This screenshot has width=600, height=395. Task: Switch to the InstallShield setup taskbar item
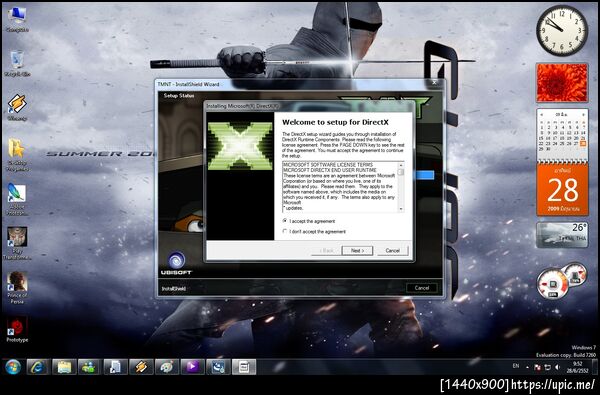click(218, 367)
